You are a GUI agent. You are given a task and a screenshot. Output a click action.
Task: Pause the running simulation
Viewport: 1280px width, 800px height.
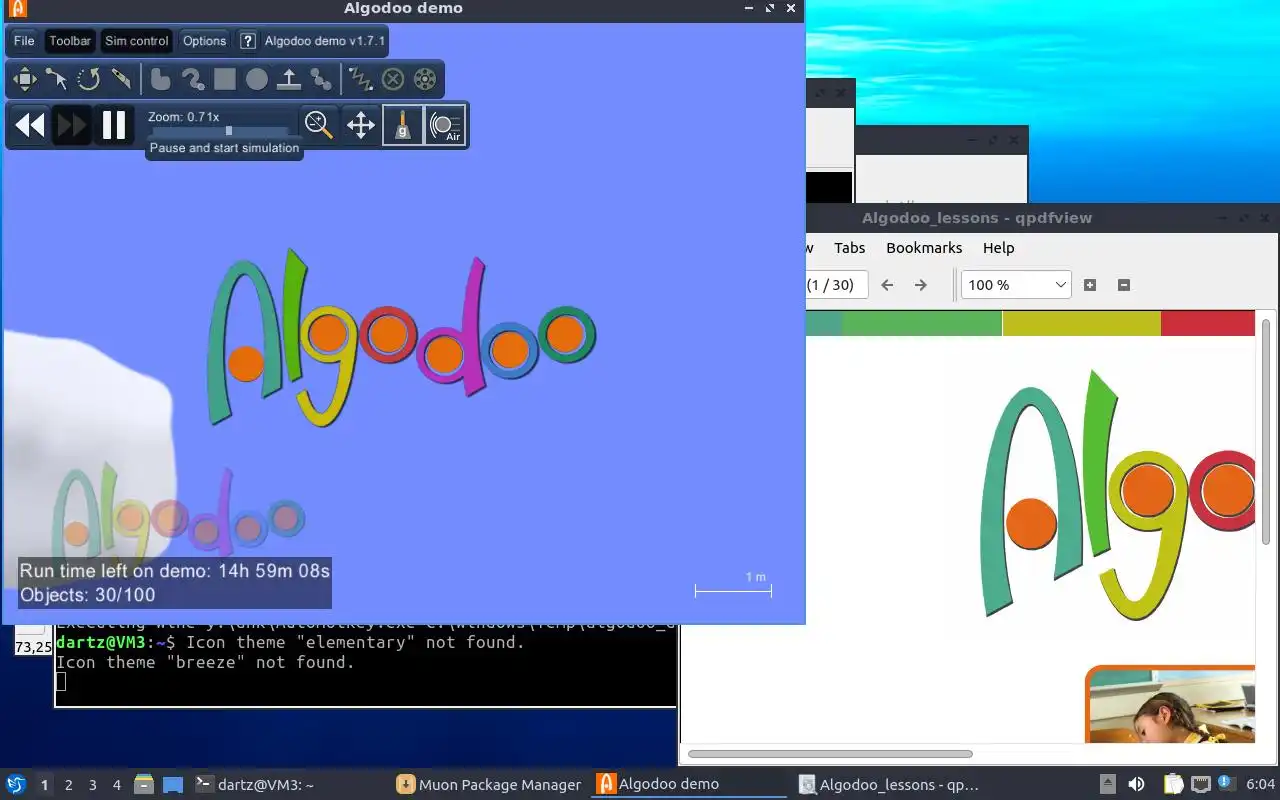[114, 125]
